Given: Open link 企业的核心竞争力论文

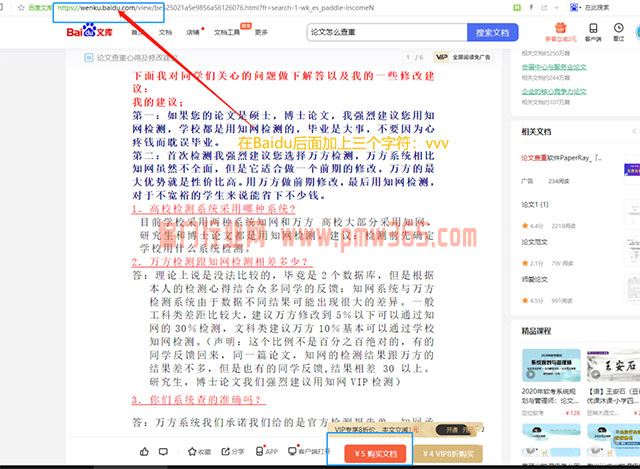Looking at the screenshot, I should [x=554, y=91].
